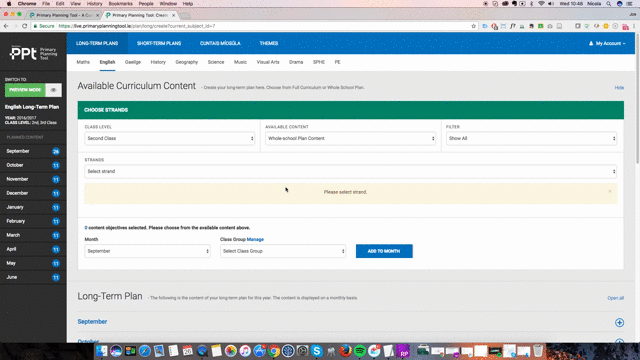
Task: Open the Filter 'Show All' dropdown
Action: pyautogui.click(x=531, y=138)
